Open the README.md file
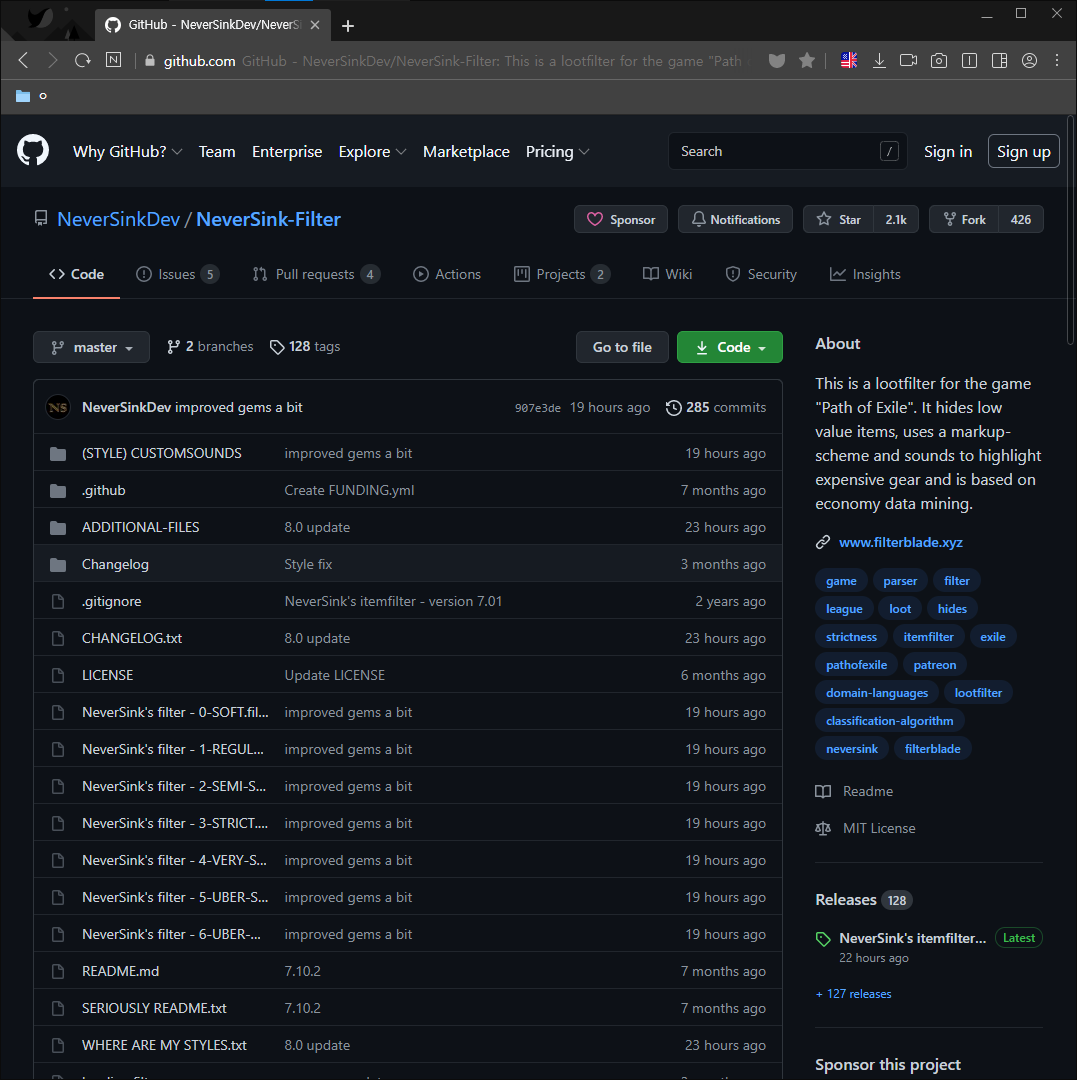Screen dimensions: 1077x1080 pyautogui.click(x=121, y=971)
